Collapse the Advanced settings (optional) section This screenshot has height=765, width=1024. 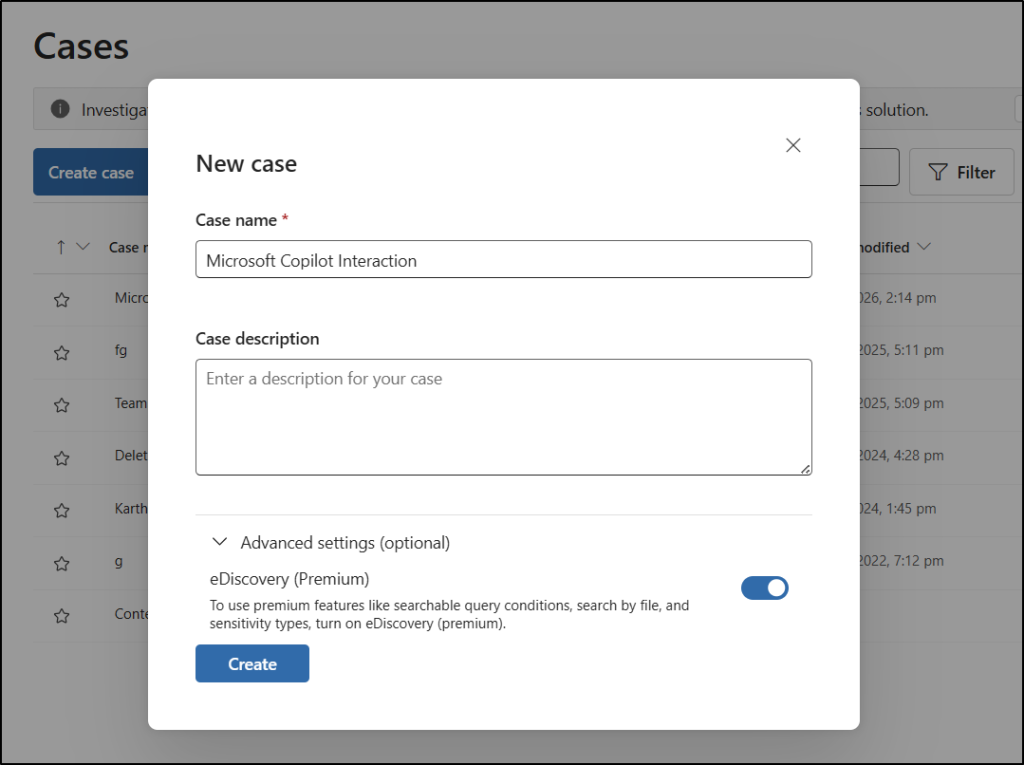pyautogui.click(x=220, y=542)
